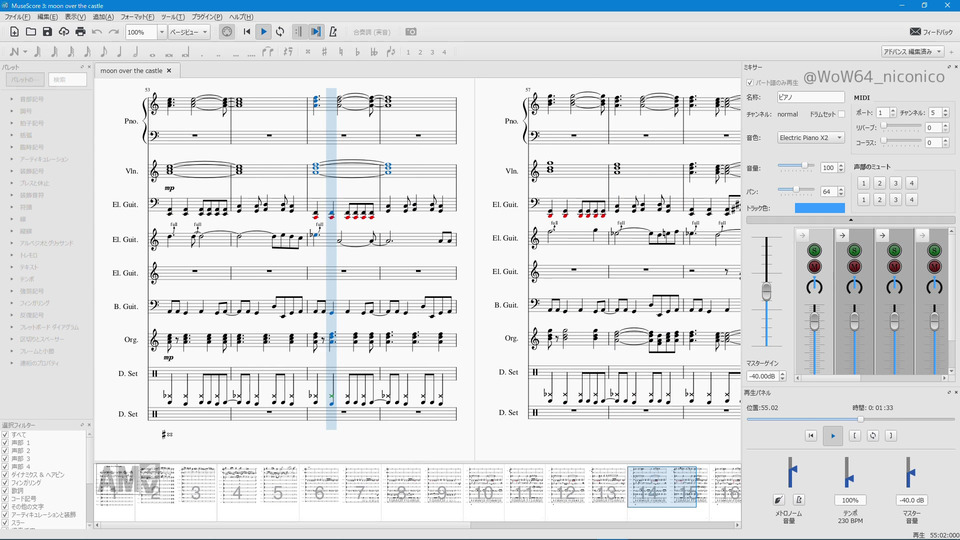Toggle loop playback in toolbar

point(280,32)
